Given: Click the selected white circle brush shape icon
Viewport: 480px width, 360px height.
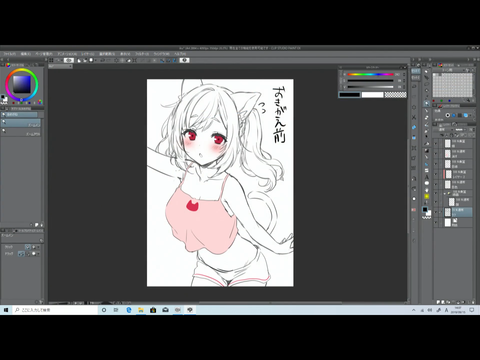Looking at the screenshot, I should coord(448,115).
